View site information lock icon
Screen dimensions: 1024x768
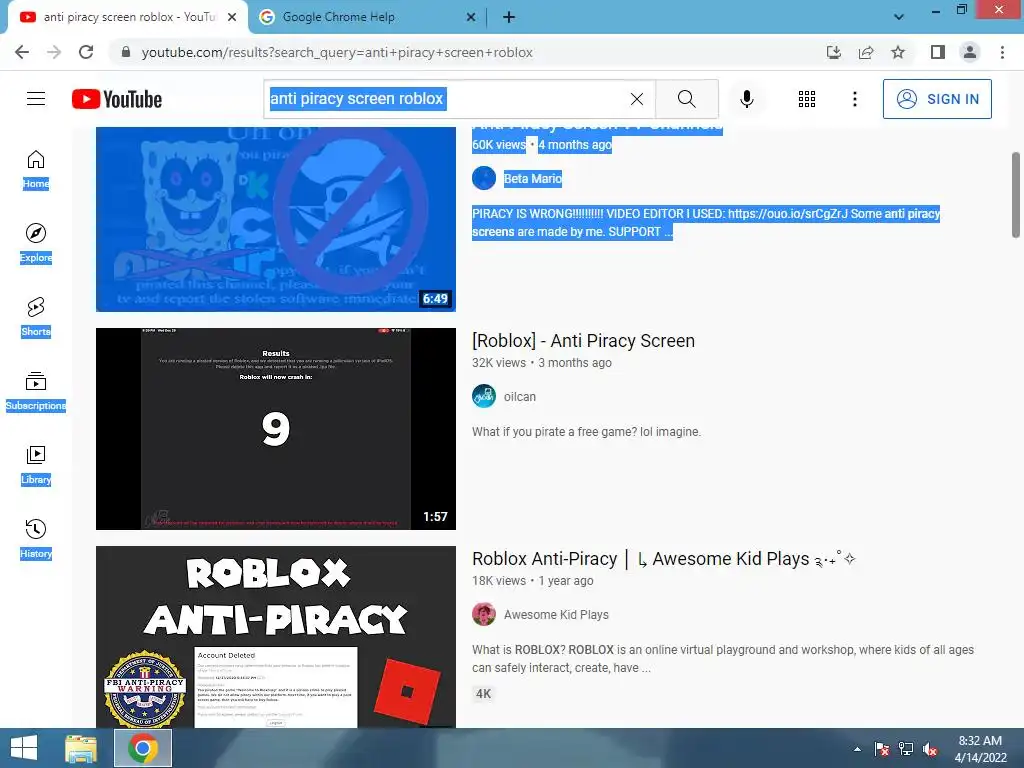click(x=126, y=52)
